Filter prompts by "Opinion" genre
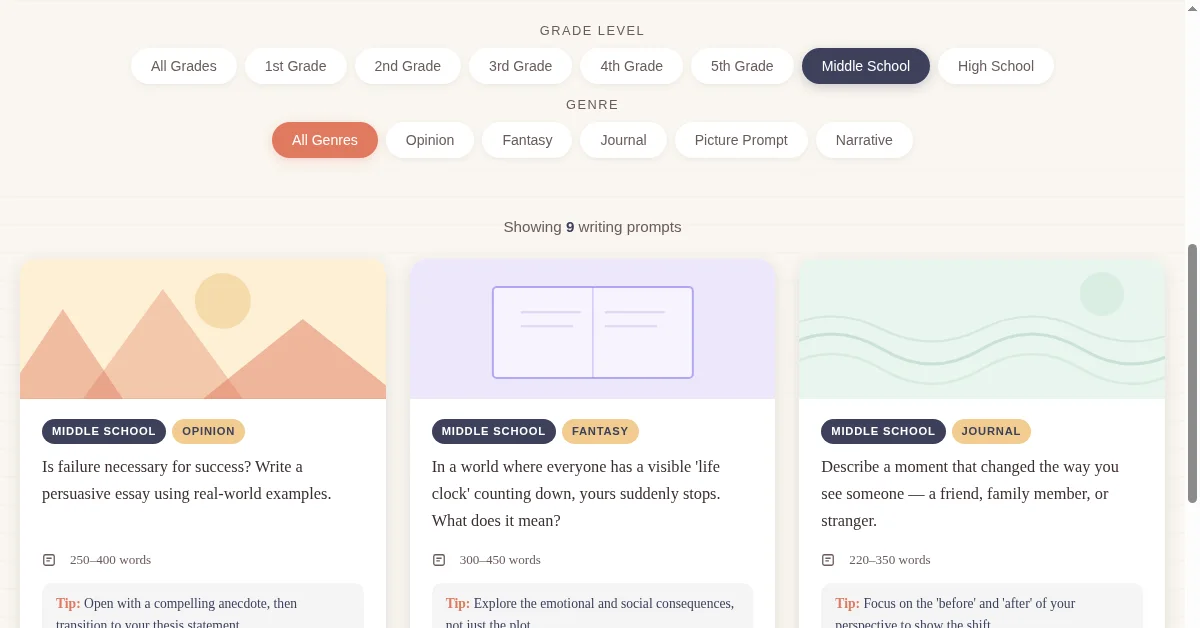This screenshot has width=1200, height=628. pyautogui.click(x=430, y=140)
